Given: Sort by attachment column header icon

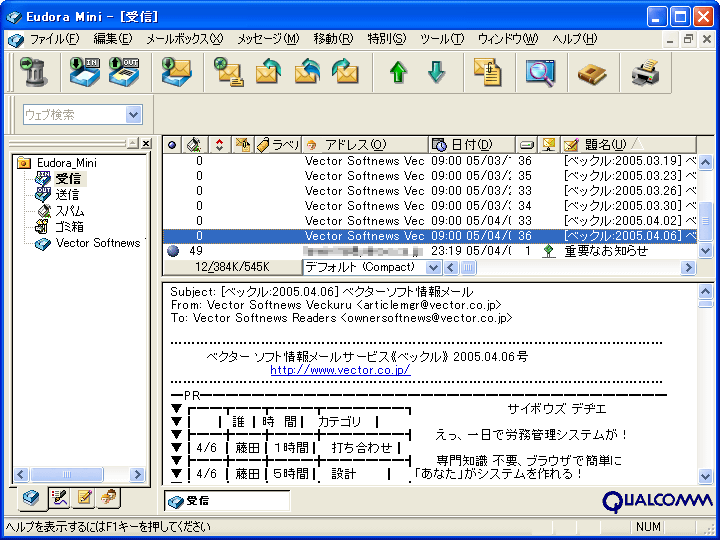Looking at the screenshot, I should tap(242, 145).
